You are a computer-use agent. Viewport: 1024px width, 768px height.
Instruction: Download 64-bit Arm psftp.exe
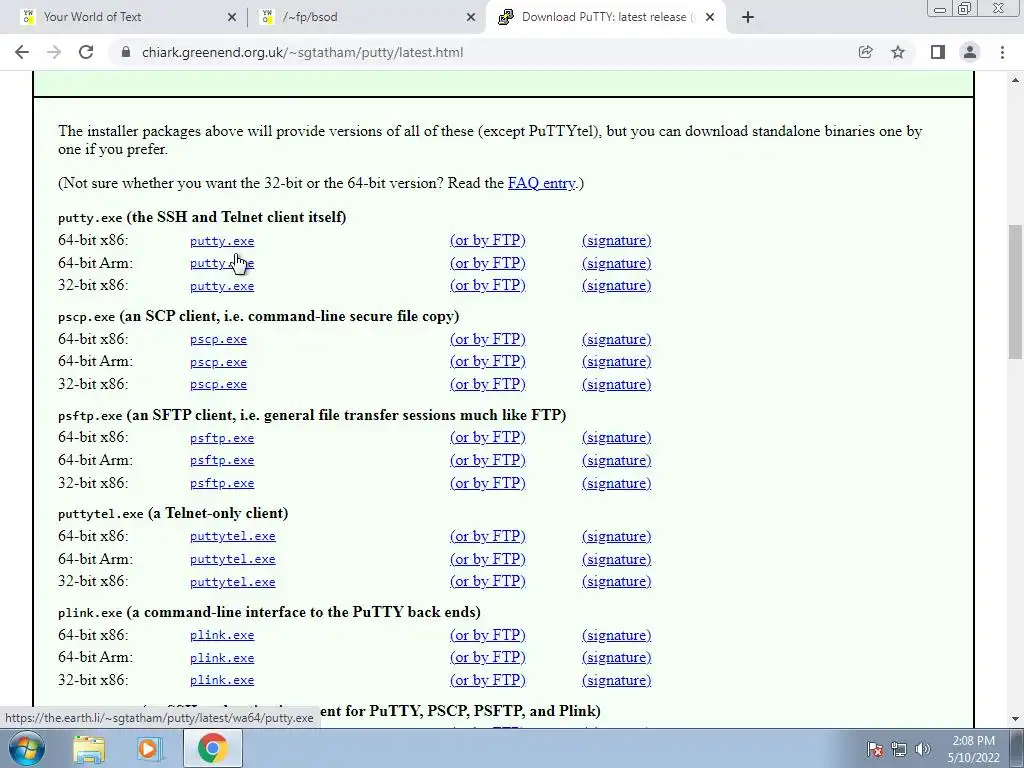pyautogui.click(x=222, y=460)
